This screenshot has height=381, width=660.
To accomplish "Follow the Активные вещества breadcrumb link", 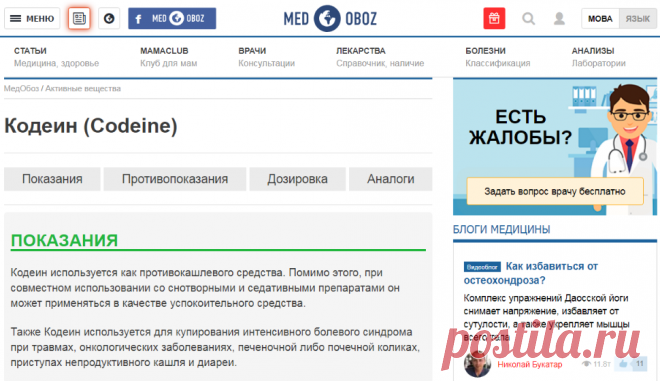I will pos(83,88).
